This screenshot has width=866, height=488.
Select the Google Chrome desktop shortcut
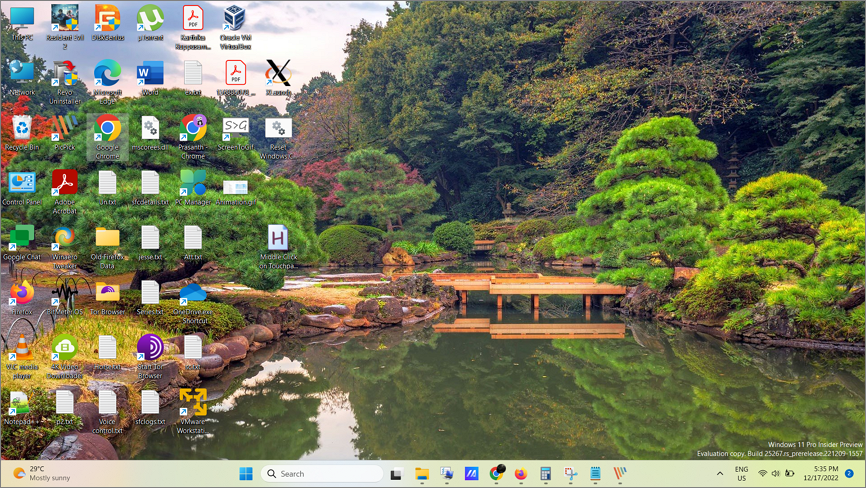108,137
